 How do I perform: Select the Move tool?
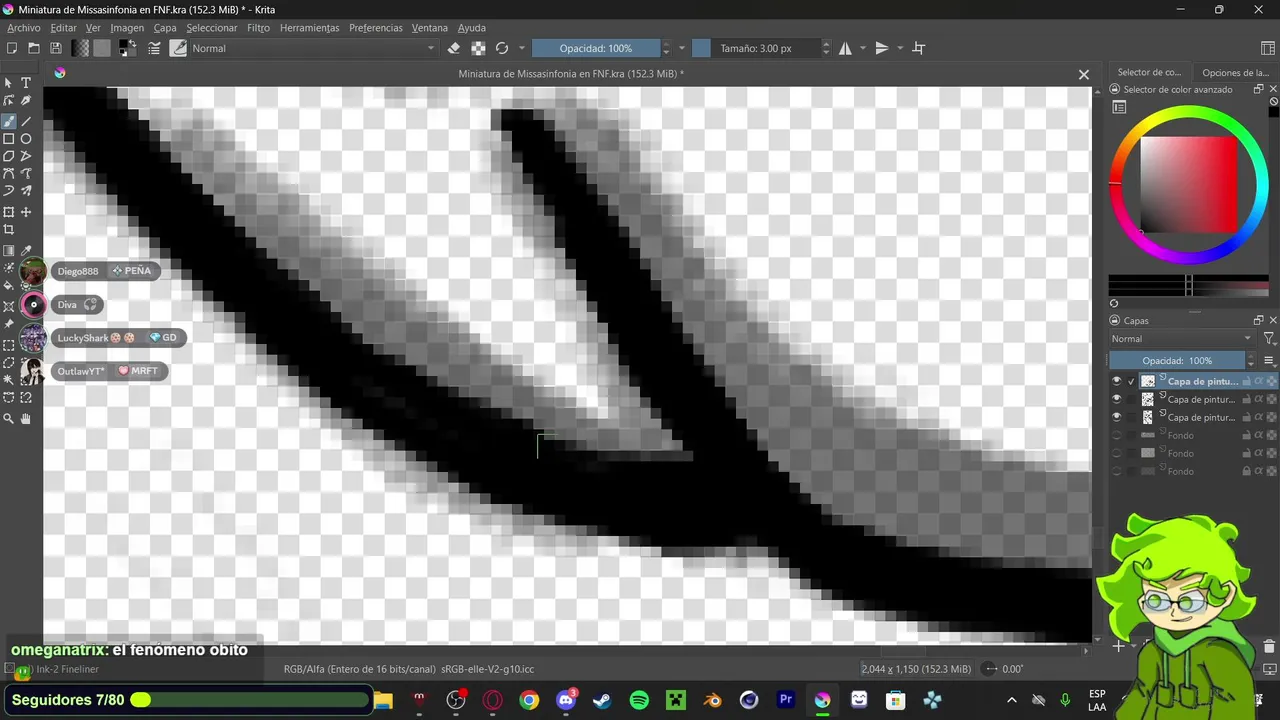(x=26, y=212)
